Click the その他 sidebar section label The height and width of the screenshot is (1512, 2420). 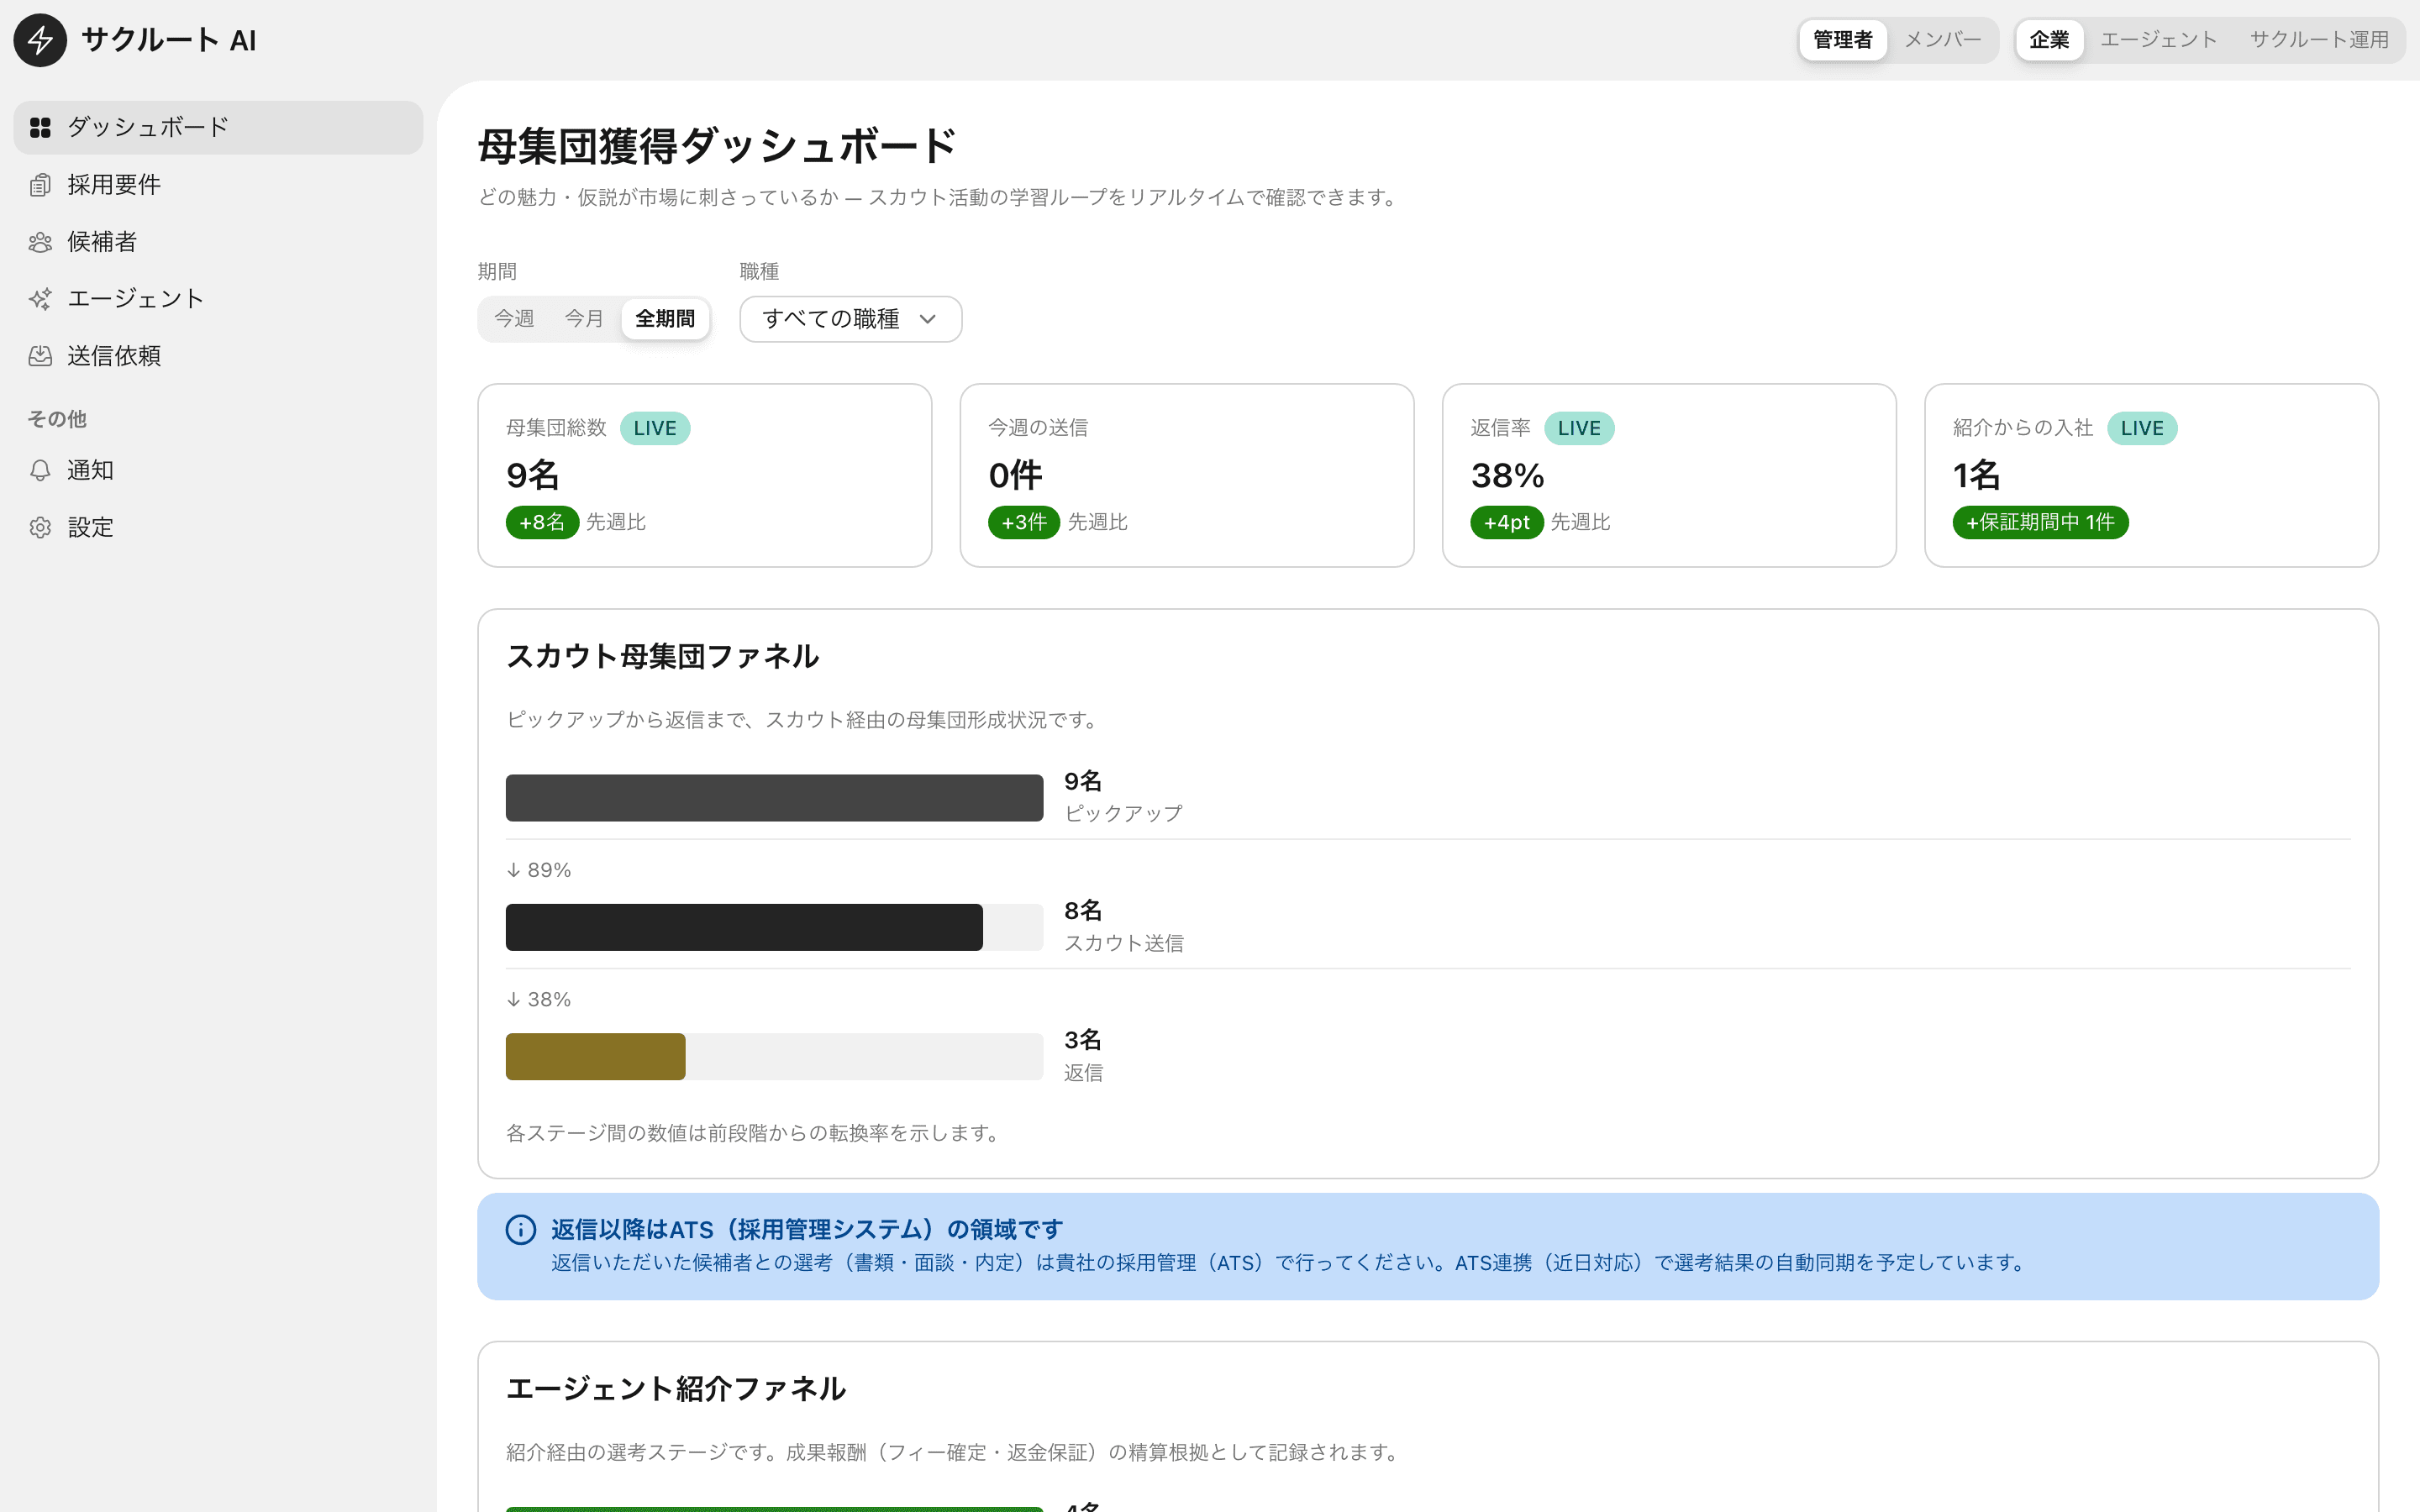pyautogui.click(x=57, y=419)
